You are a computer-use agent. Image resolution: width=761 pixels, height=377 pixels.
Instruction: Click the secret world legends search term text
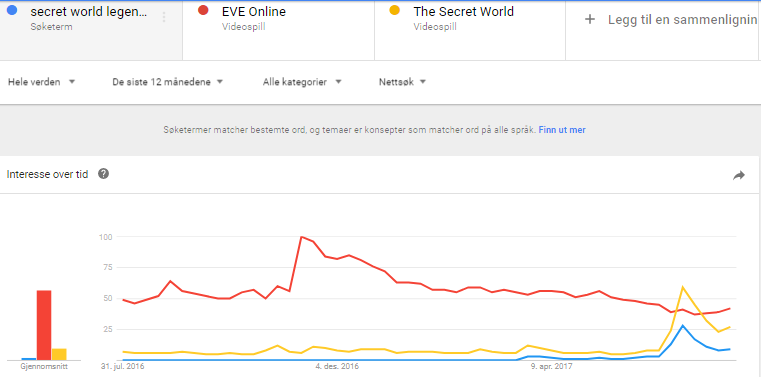tap(88, 12)
